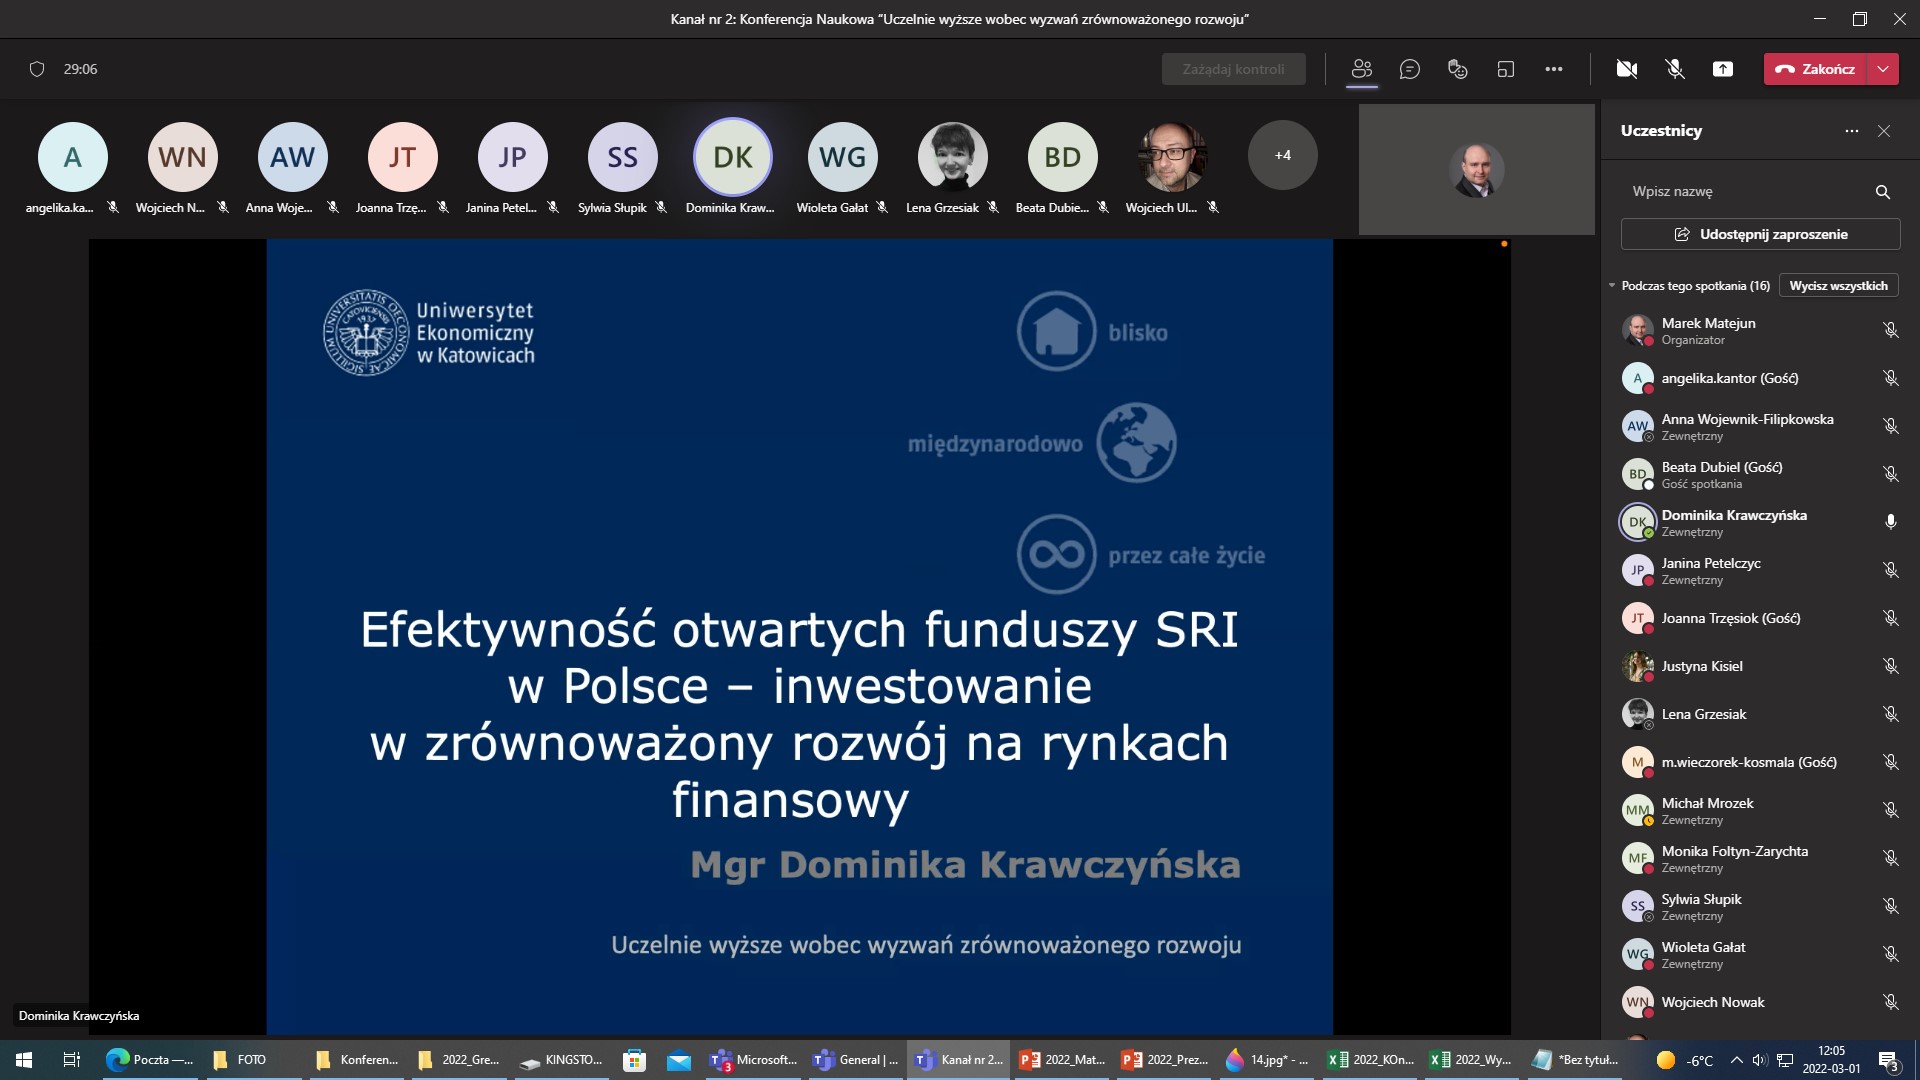Open the Zakończ dropdown arrow
This screenshot has width=1920, height=1080.
(1884, 69)
